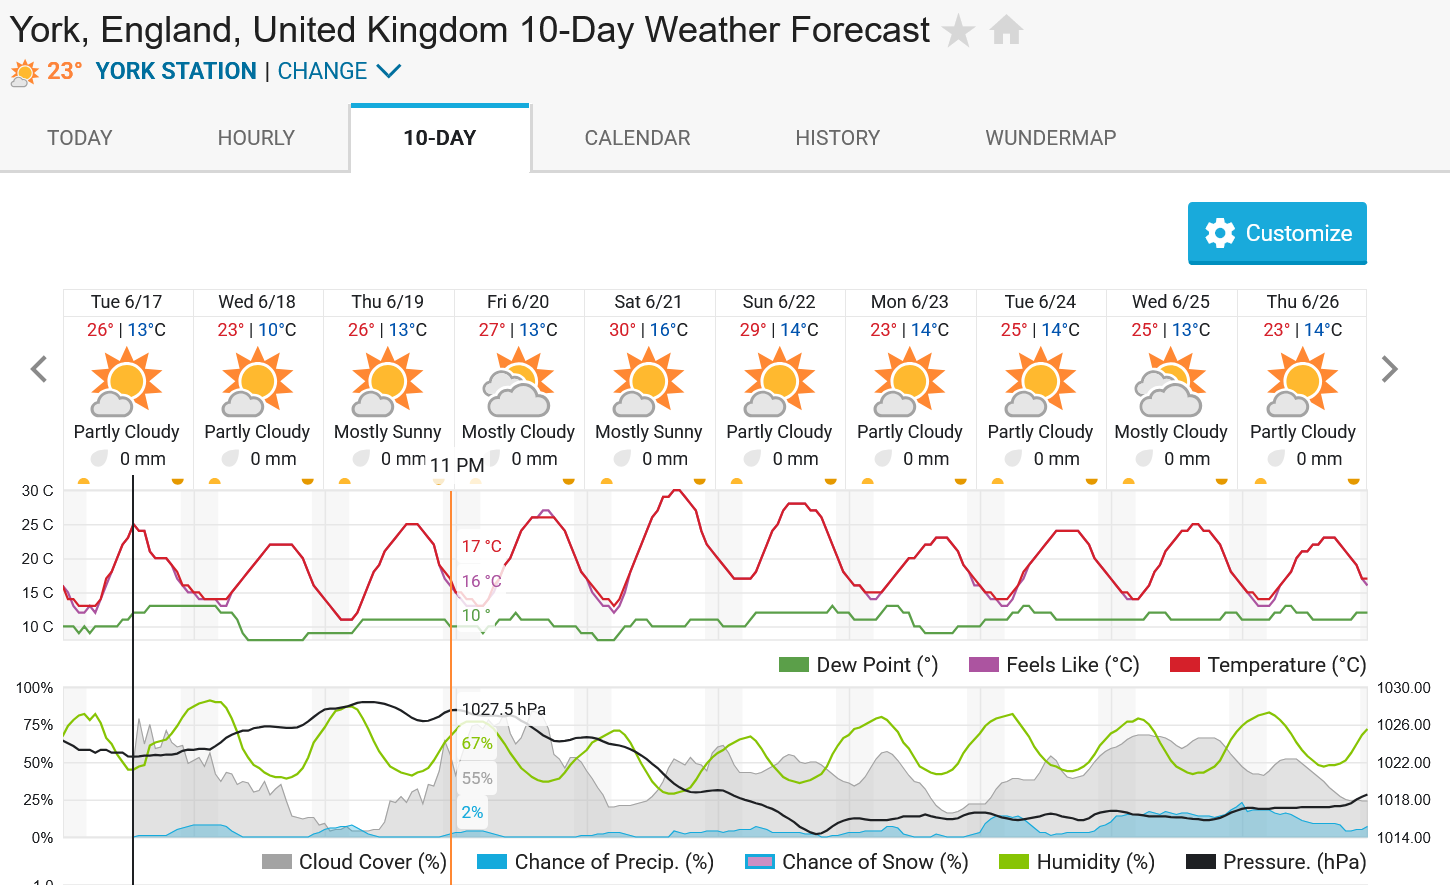Open the Calendar tab
The image size is (1450, 885).
637,138
